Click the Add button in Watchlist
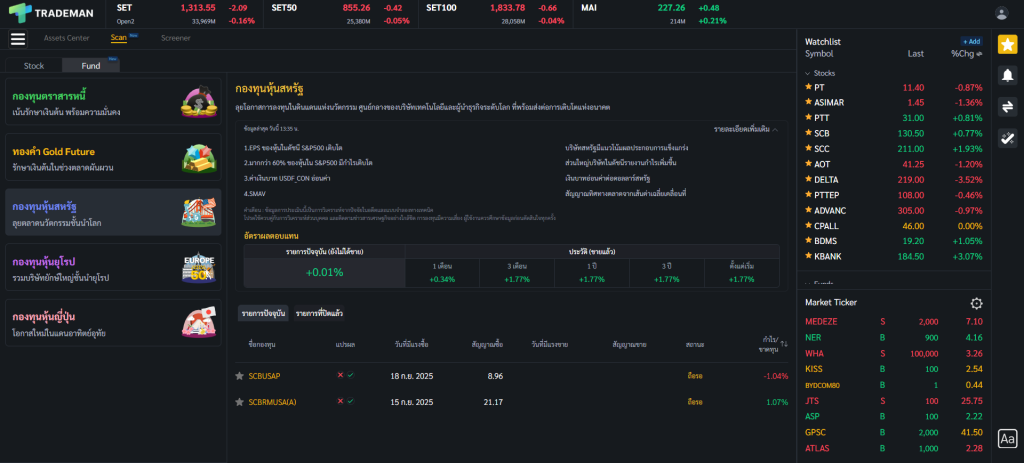The height and width of the screenshot is (463, 1024). coord(971,41)
